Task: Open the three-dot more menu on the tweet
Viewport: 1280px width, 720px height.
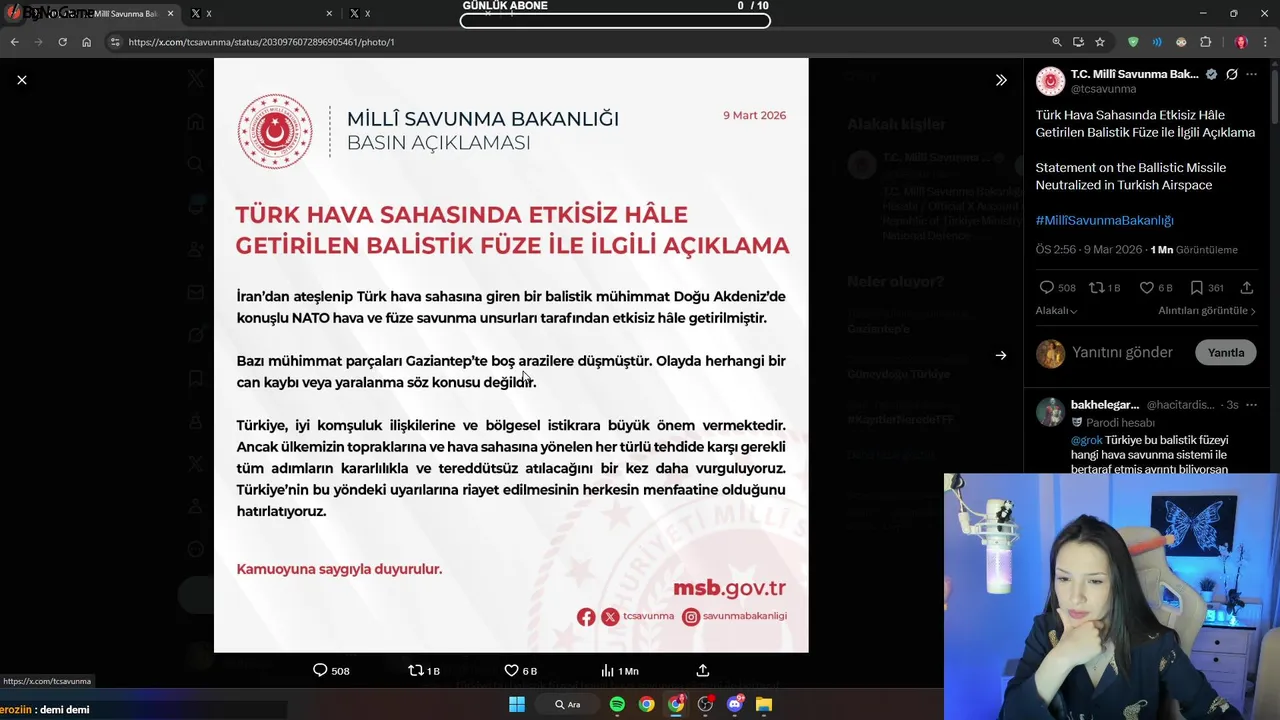Action: [x=1252, y=74]
